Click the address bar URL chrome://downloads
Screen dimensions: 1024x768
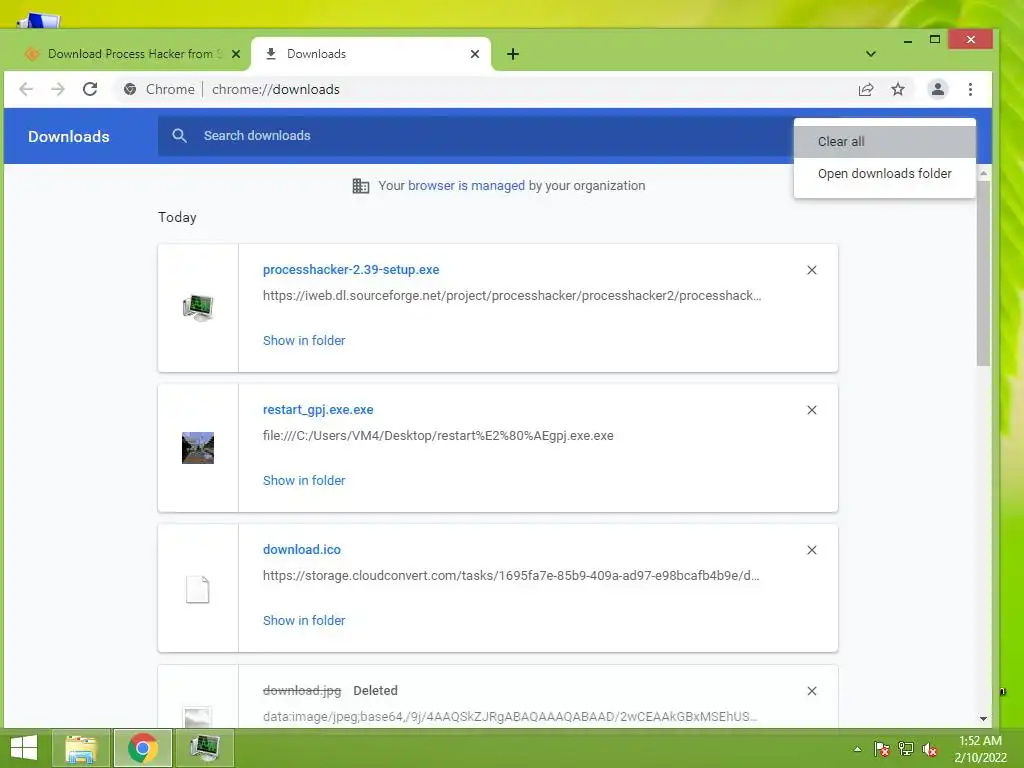pyautogui.click(x=276, y=89)
